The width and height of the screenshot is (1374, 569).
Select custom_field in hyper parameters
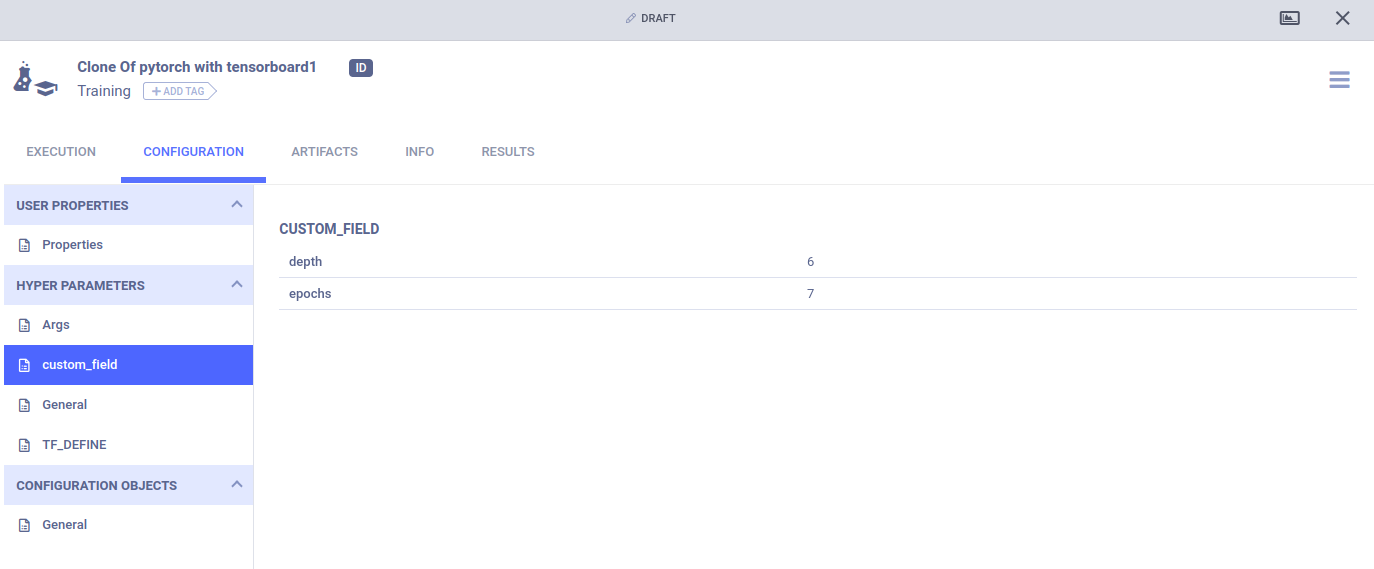click(80, 365)
